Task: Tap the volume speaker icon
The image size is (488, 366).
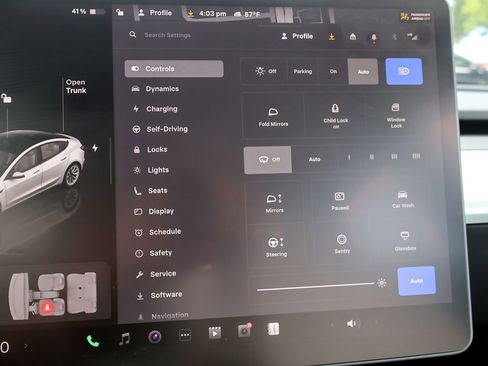Action: [352, 323]
